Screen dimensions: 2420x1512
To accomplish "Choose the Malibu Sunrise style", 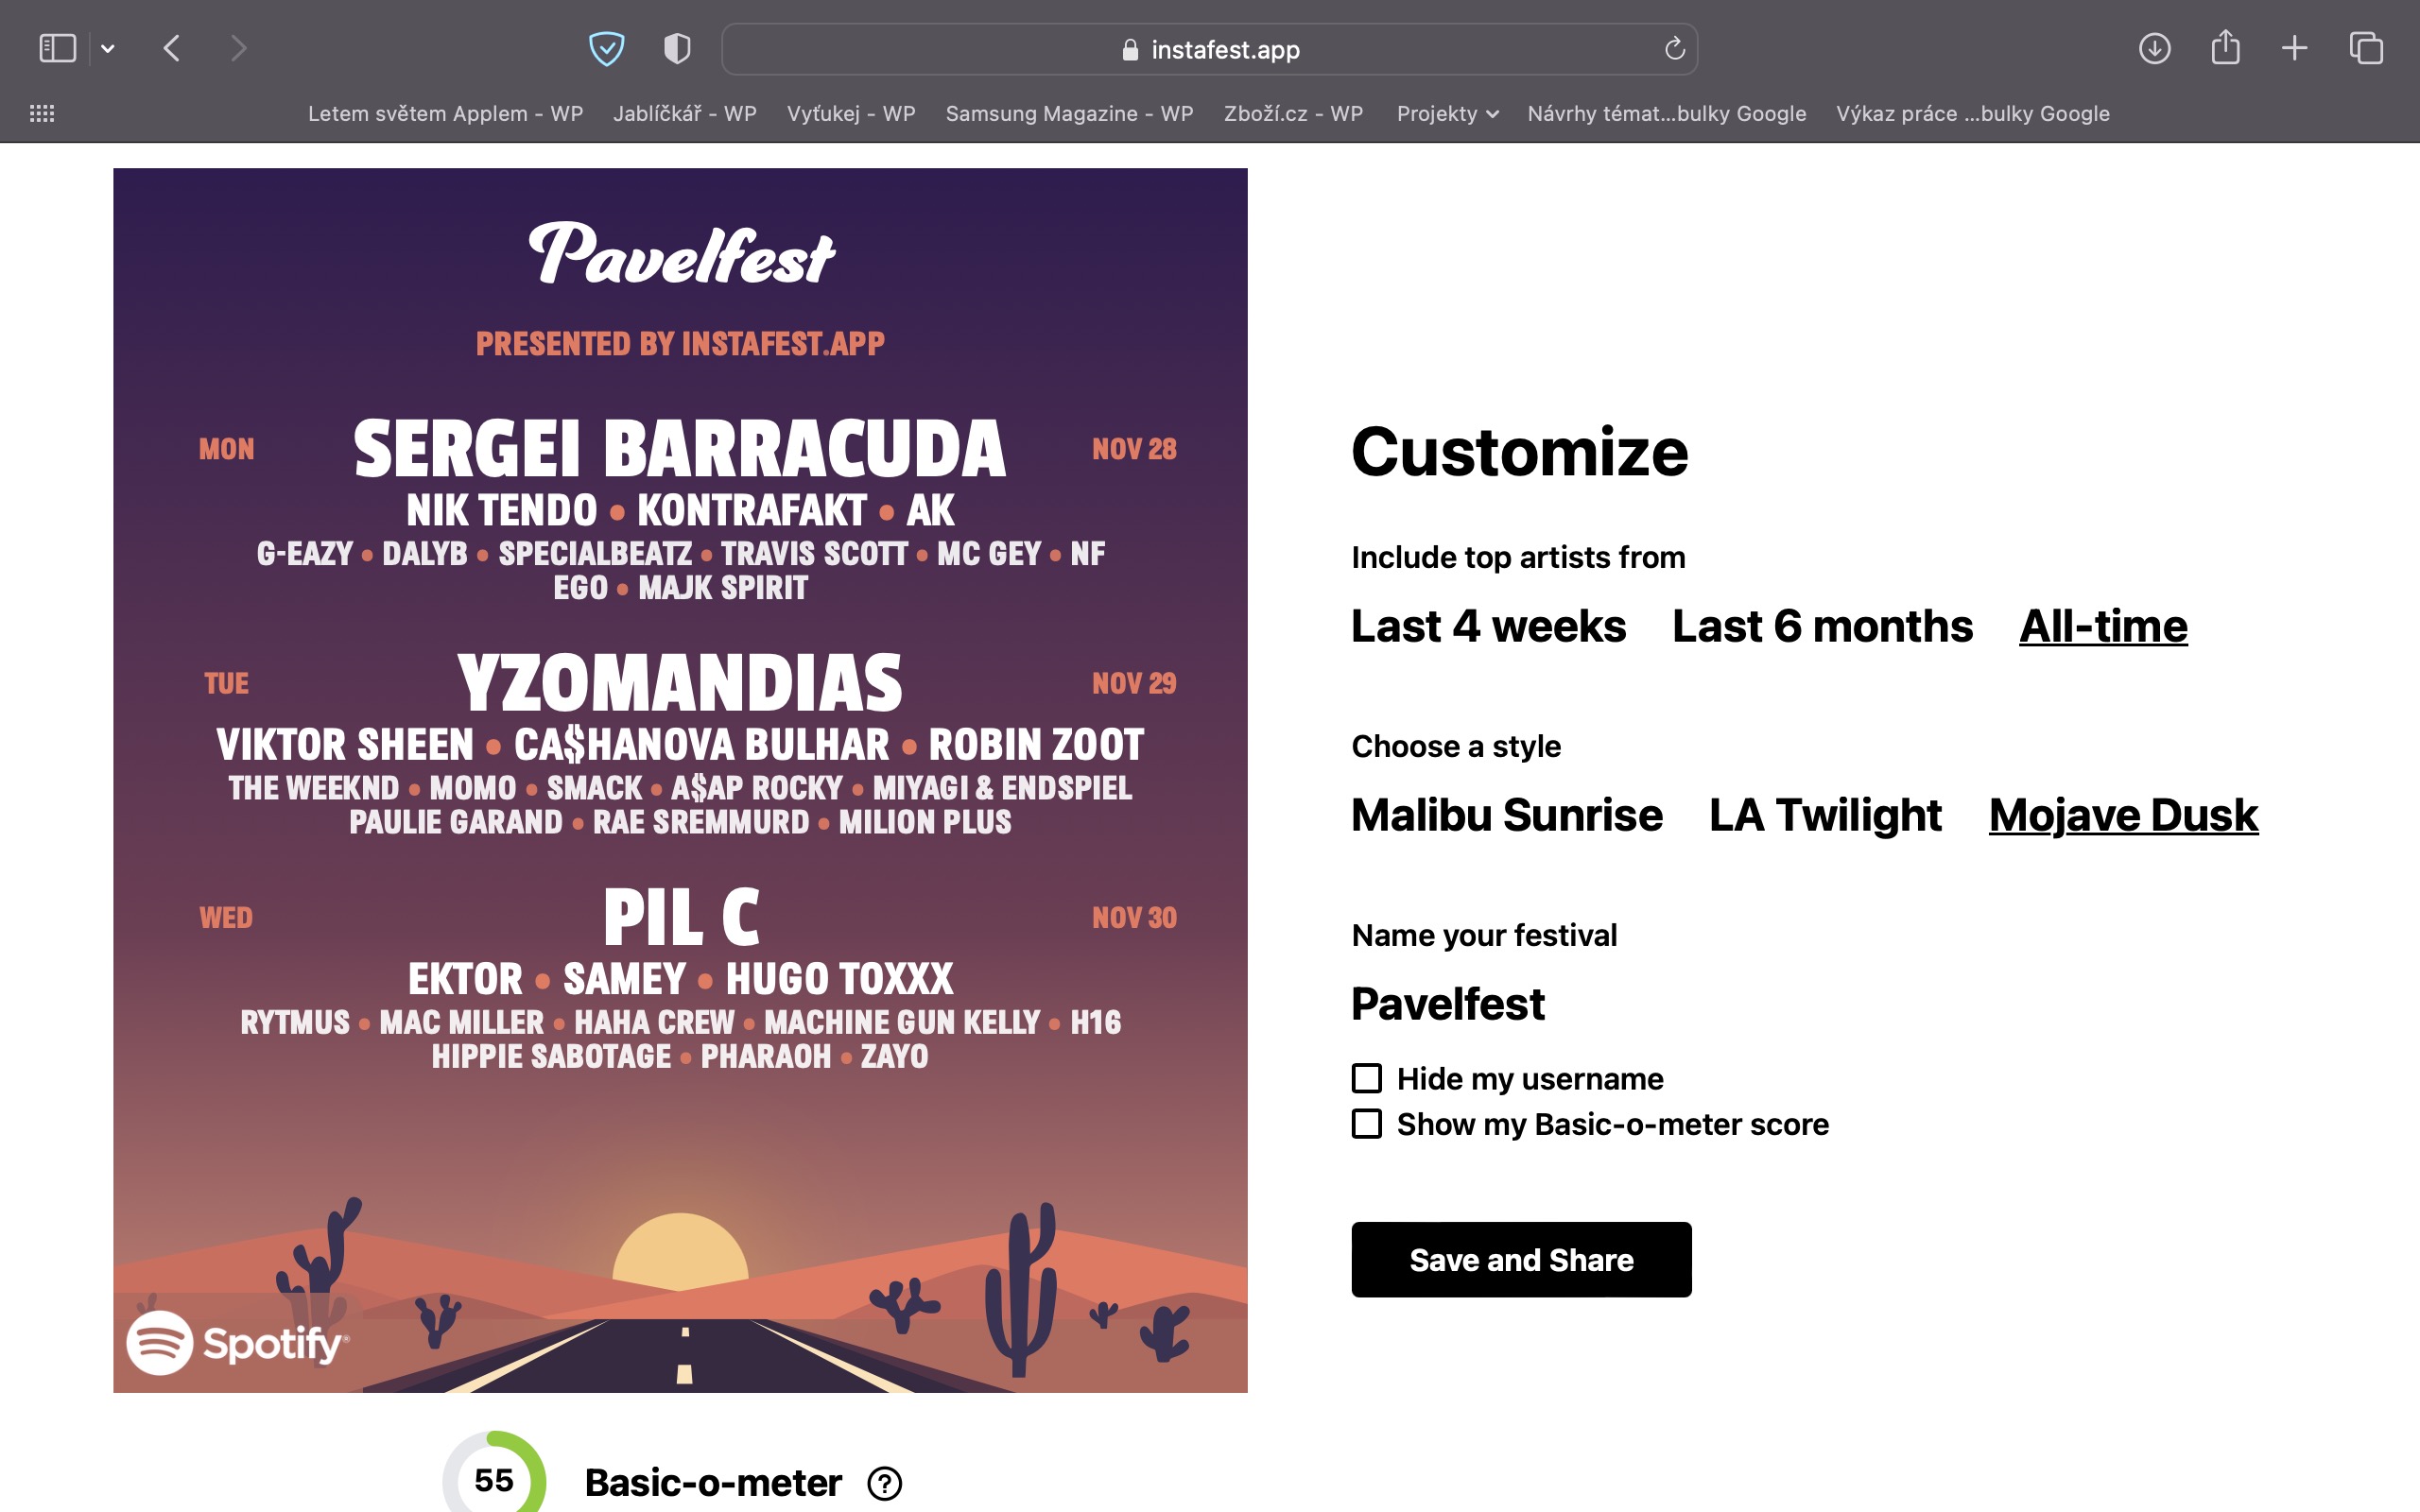I will (1506, 815).
